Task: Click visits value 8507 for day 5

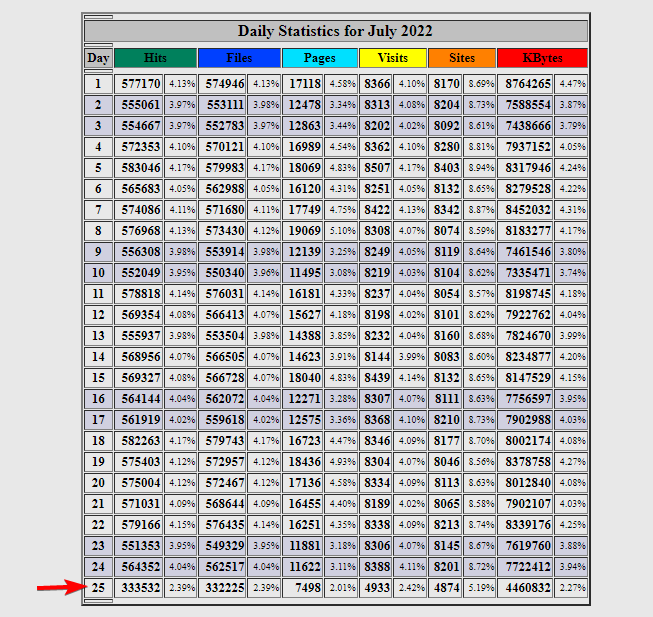Action: (376, 167)
